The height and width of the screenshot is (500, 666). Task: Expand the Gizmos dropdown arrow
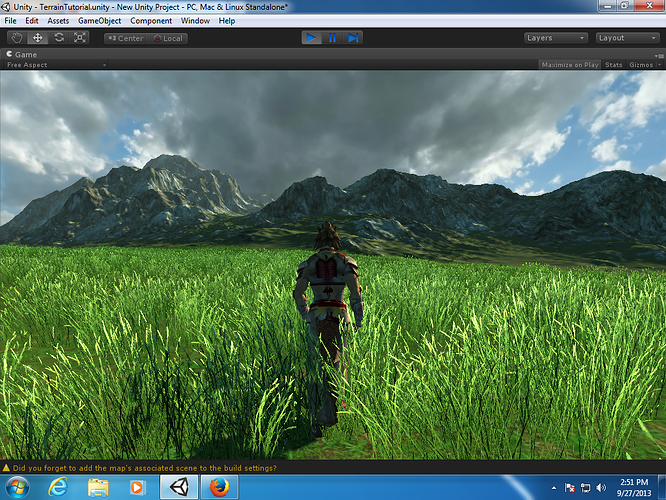click(660, 65)
